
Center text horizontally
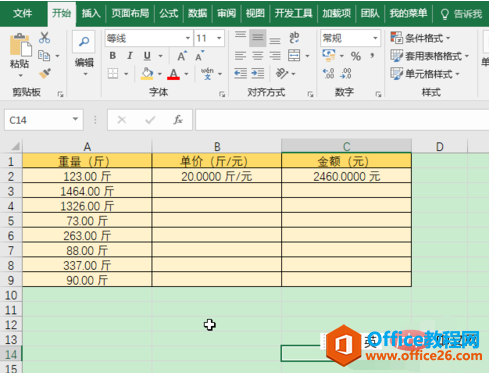click(257, 56)
